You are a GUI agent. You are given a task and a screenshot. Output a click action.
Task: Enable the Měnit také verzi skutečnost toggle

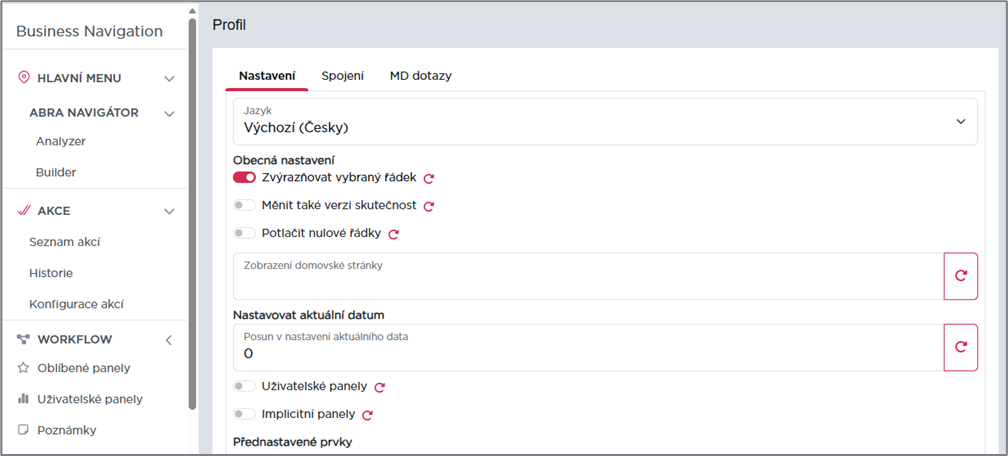pos(244,205)
